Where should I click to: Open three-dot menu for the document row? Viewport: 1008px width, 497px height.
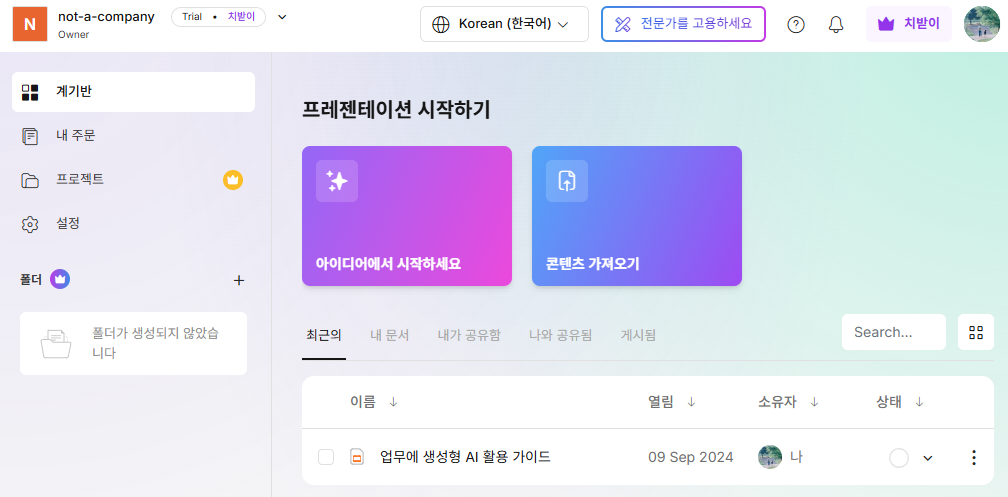coord(974,457)
